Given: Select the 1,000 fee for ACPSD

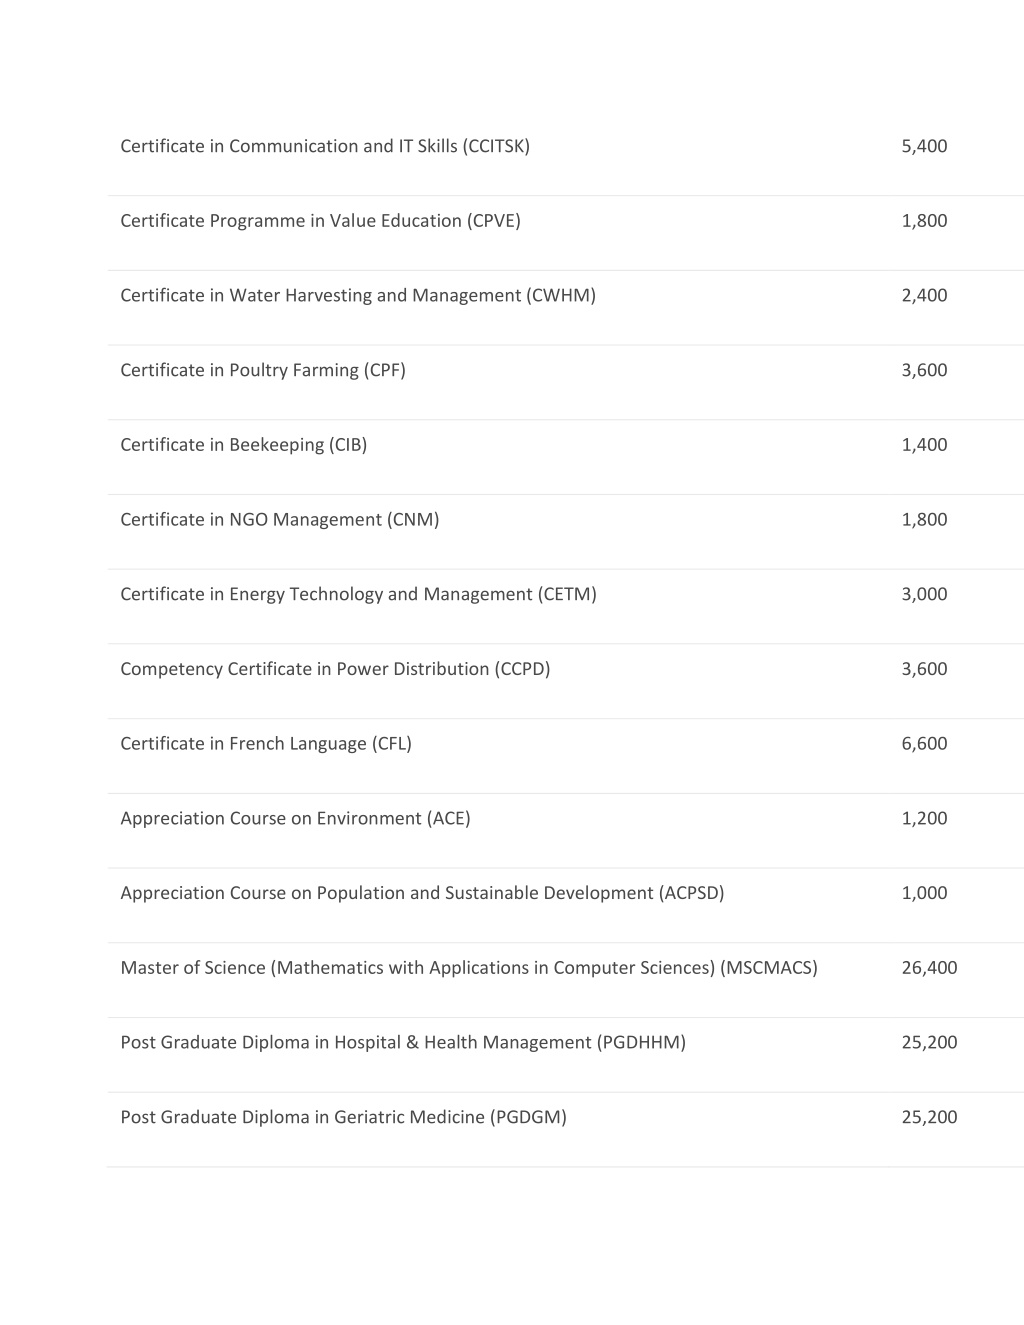Looking at the screenshot, I should (x=924, y=893).
